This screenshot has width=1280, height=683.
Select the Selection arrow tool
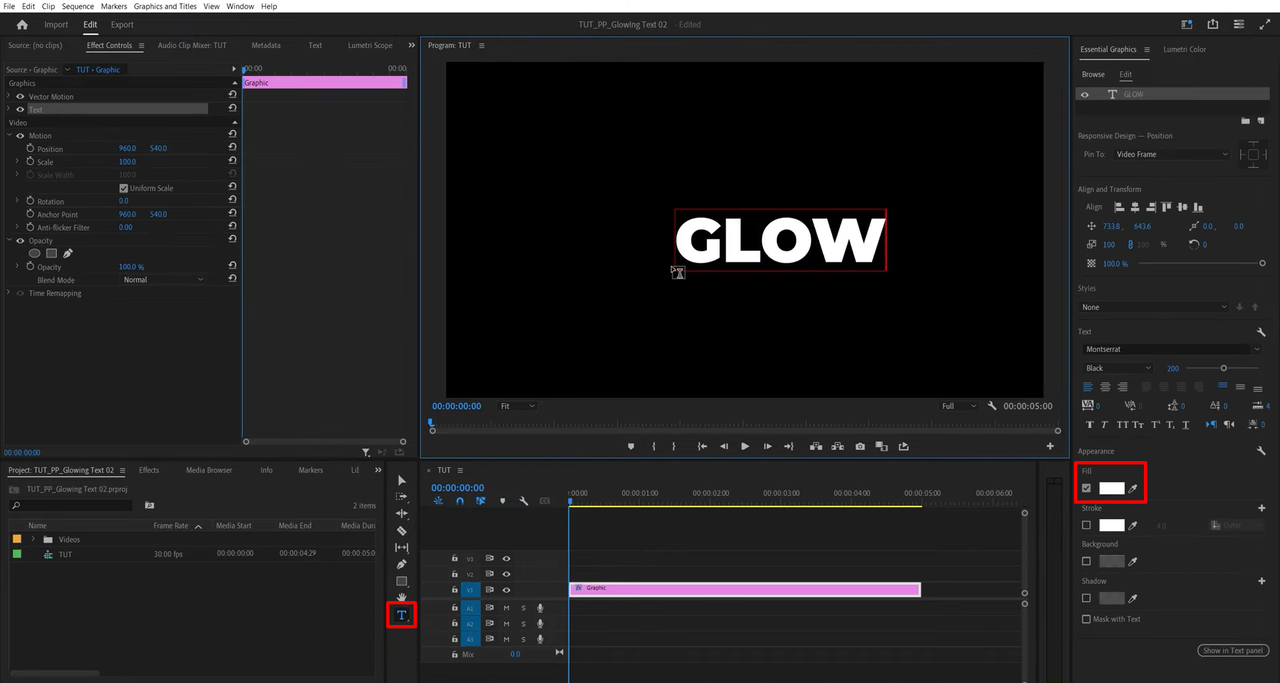tap(402, 481)
